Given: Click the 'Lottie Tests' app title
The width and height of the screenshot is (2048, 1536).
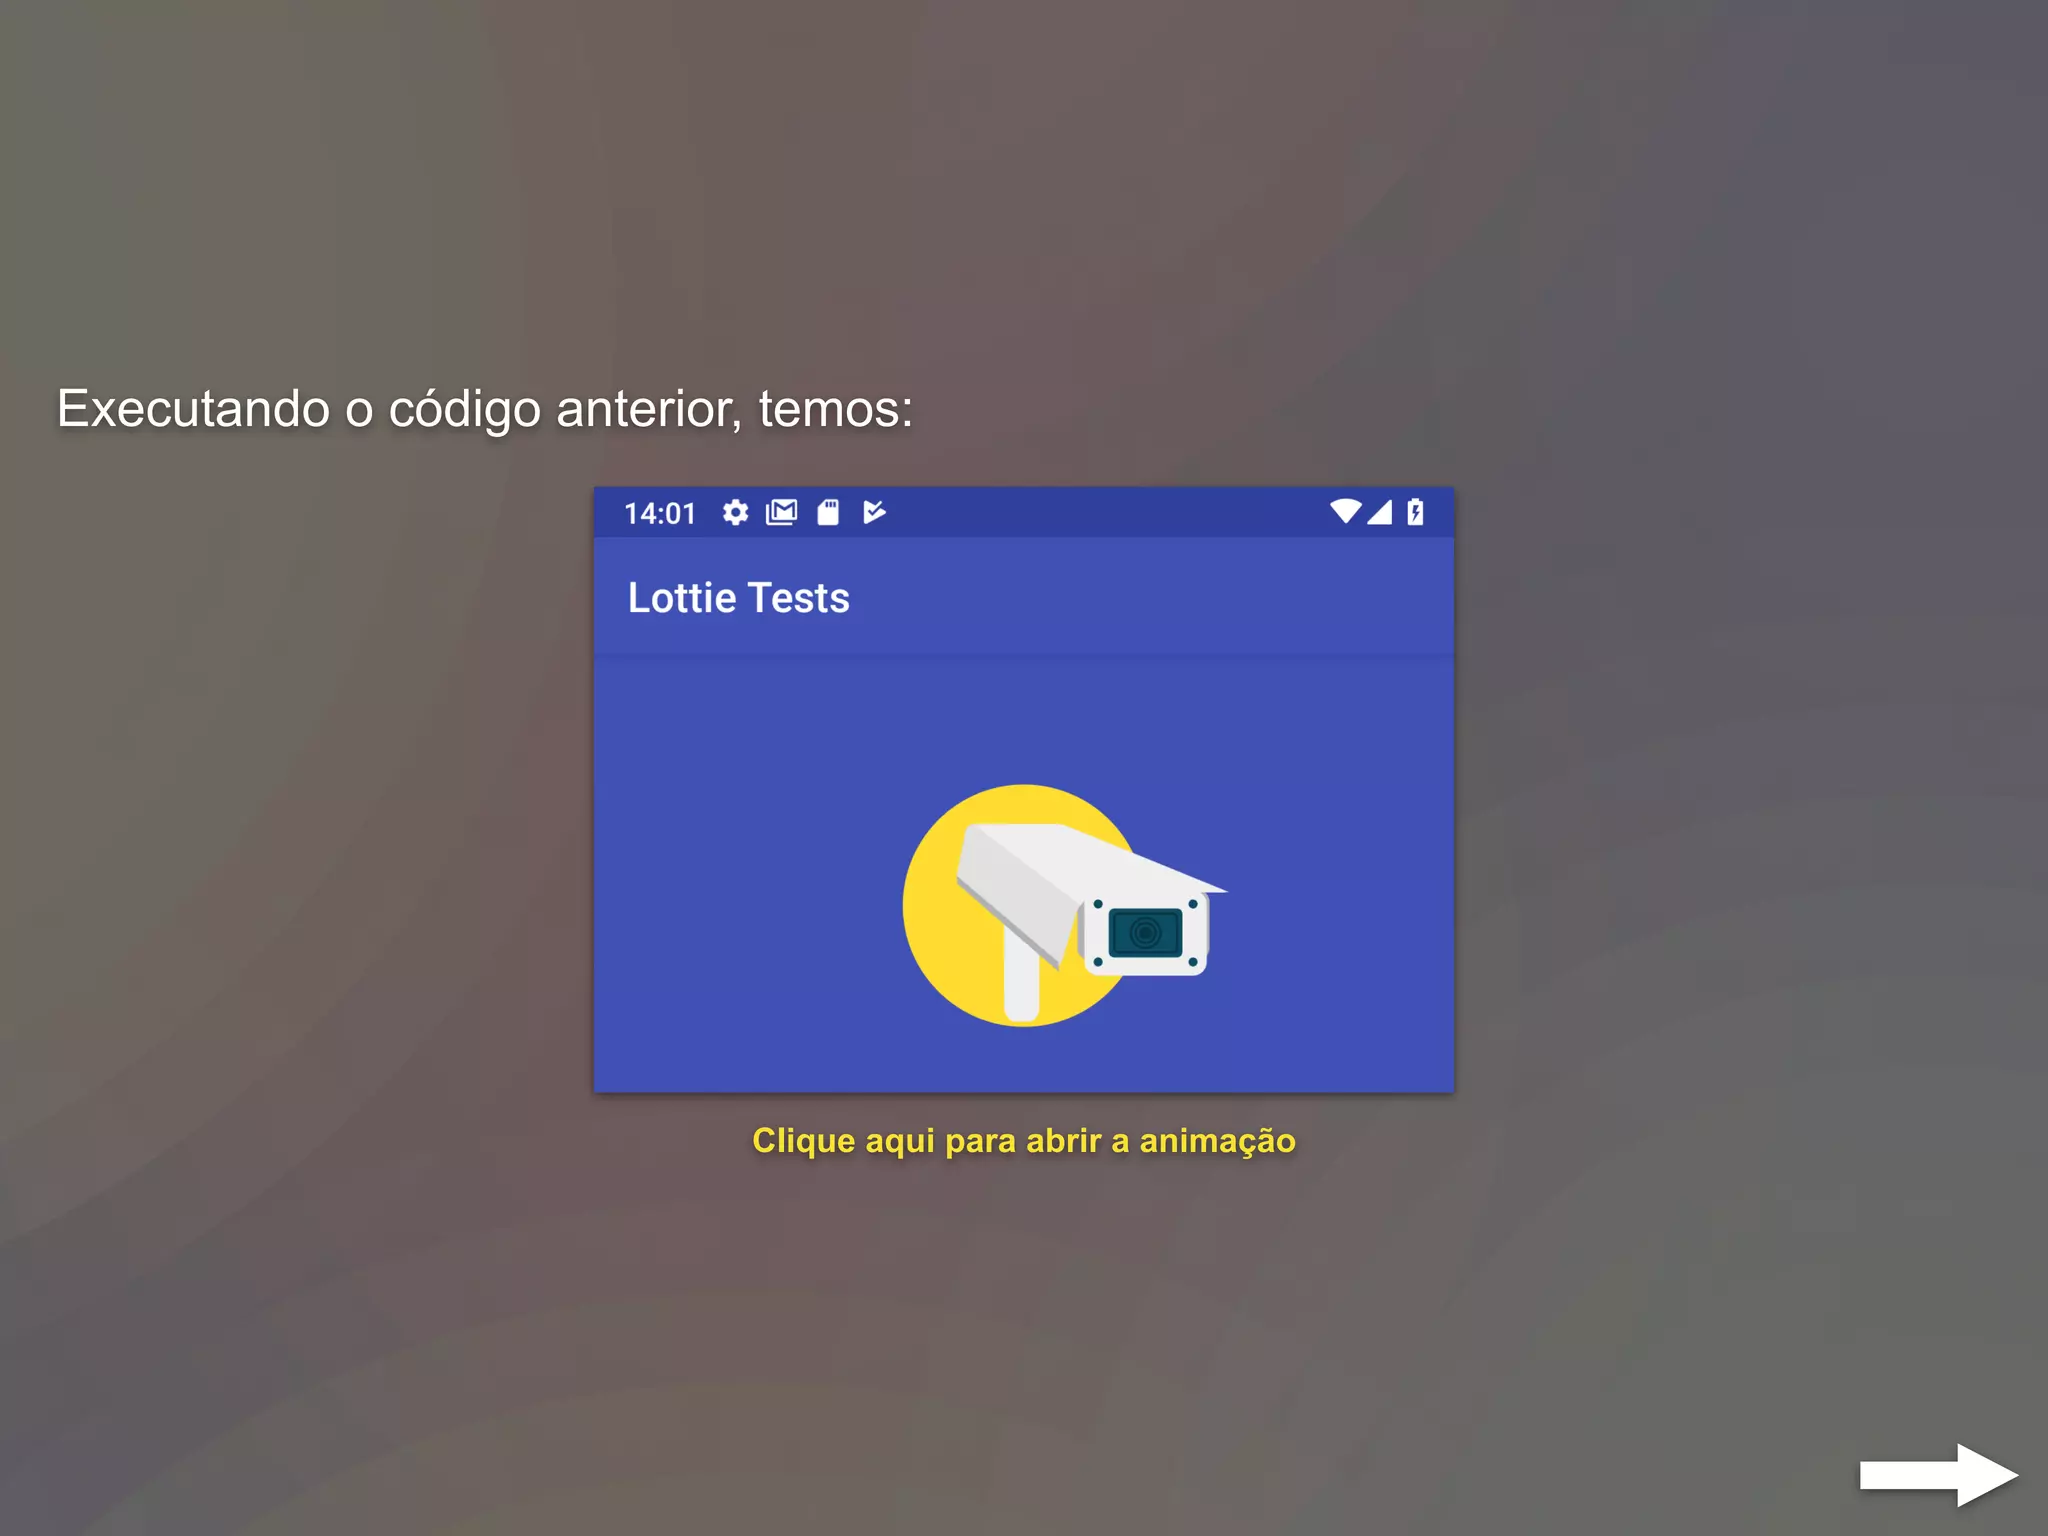Looking at the screenshot, I should click(x=738, y=598).
